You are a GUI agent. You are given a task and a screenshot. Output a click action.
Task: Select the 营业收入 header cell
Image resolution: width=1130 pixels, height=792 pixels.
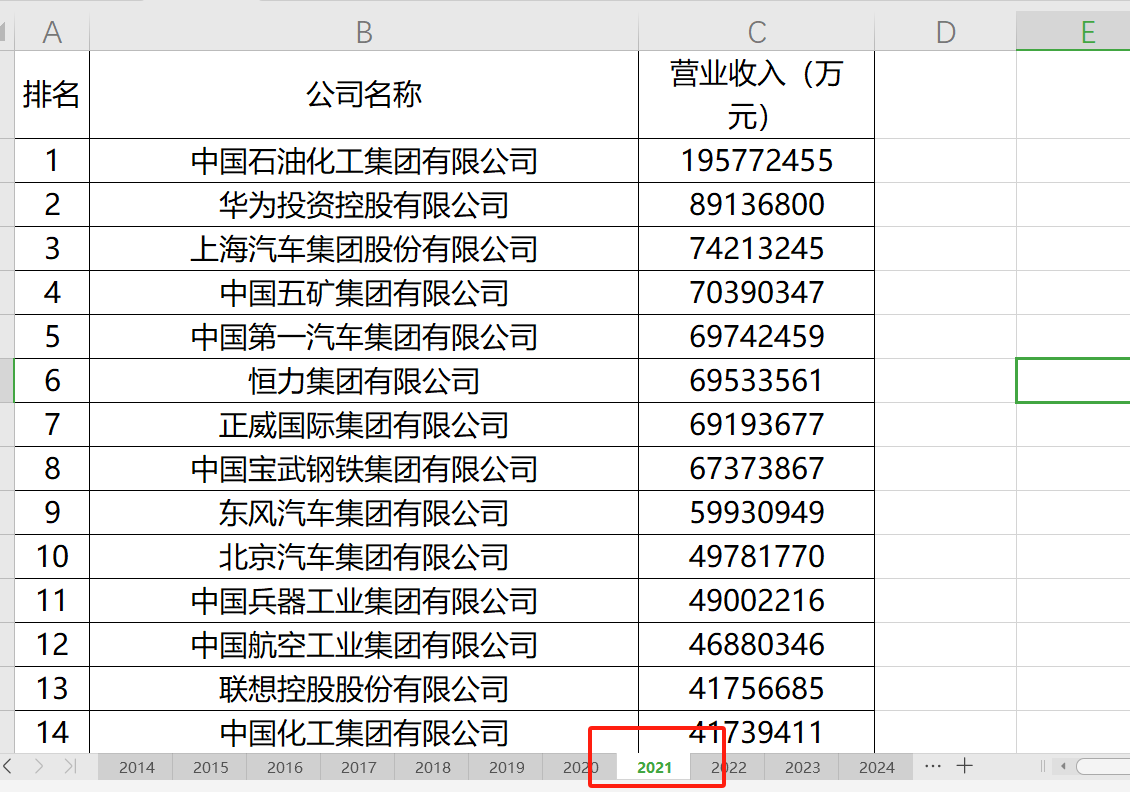(x=756, y=93)
